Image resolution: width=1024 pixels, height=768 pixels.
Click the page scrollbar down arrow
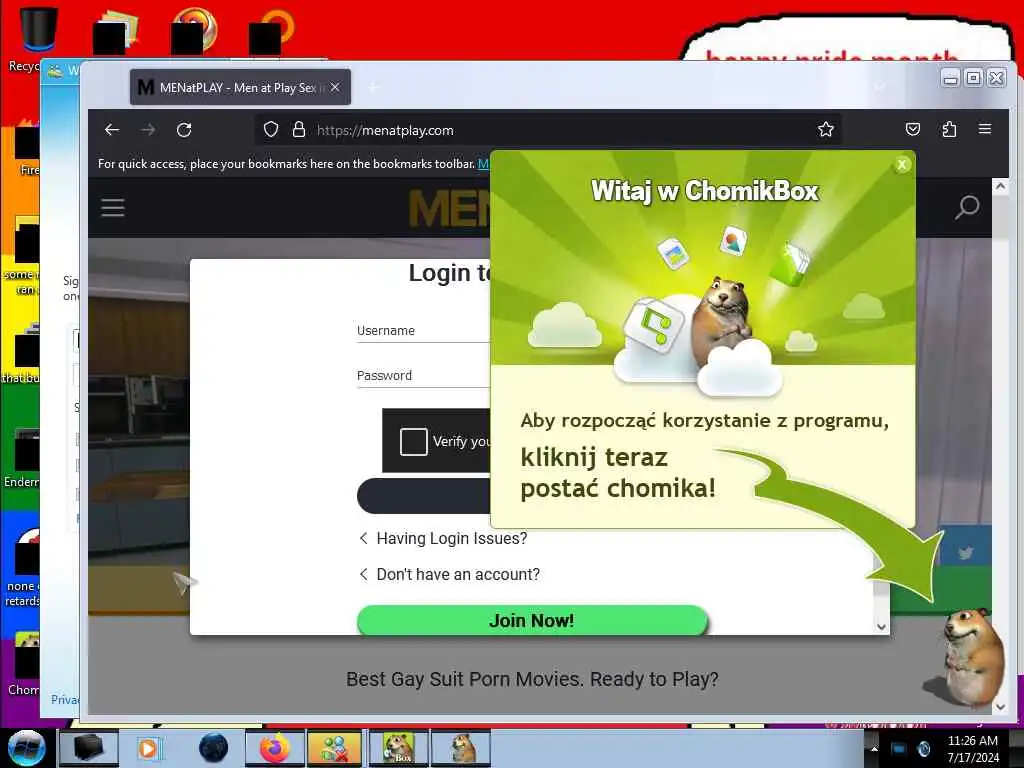pyautogui.click(x=1000, y=707)
